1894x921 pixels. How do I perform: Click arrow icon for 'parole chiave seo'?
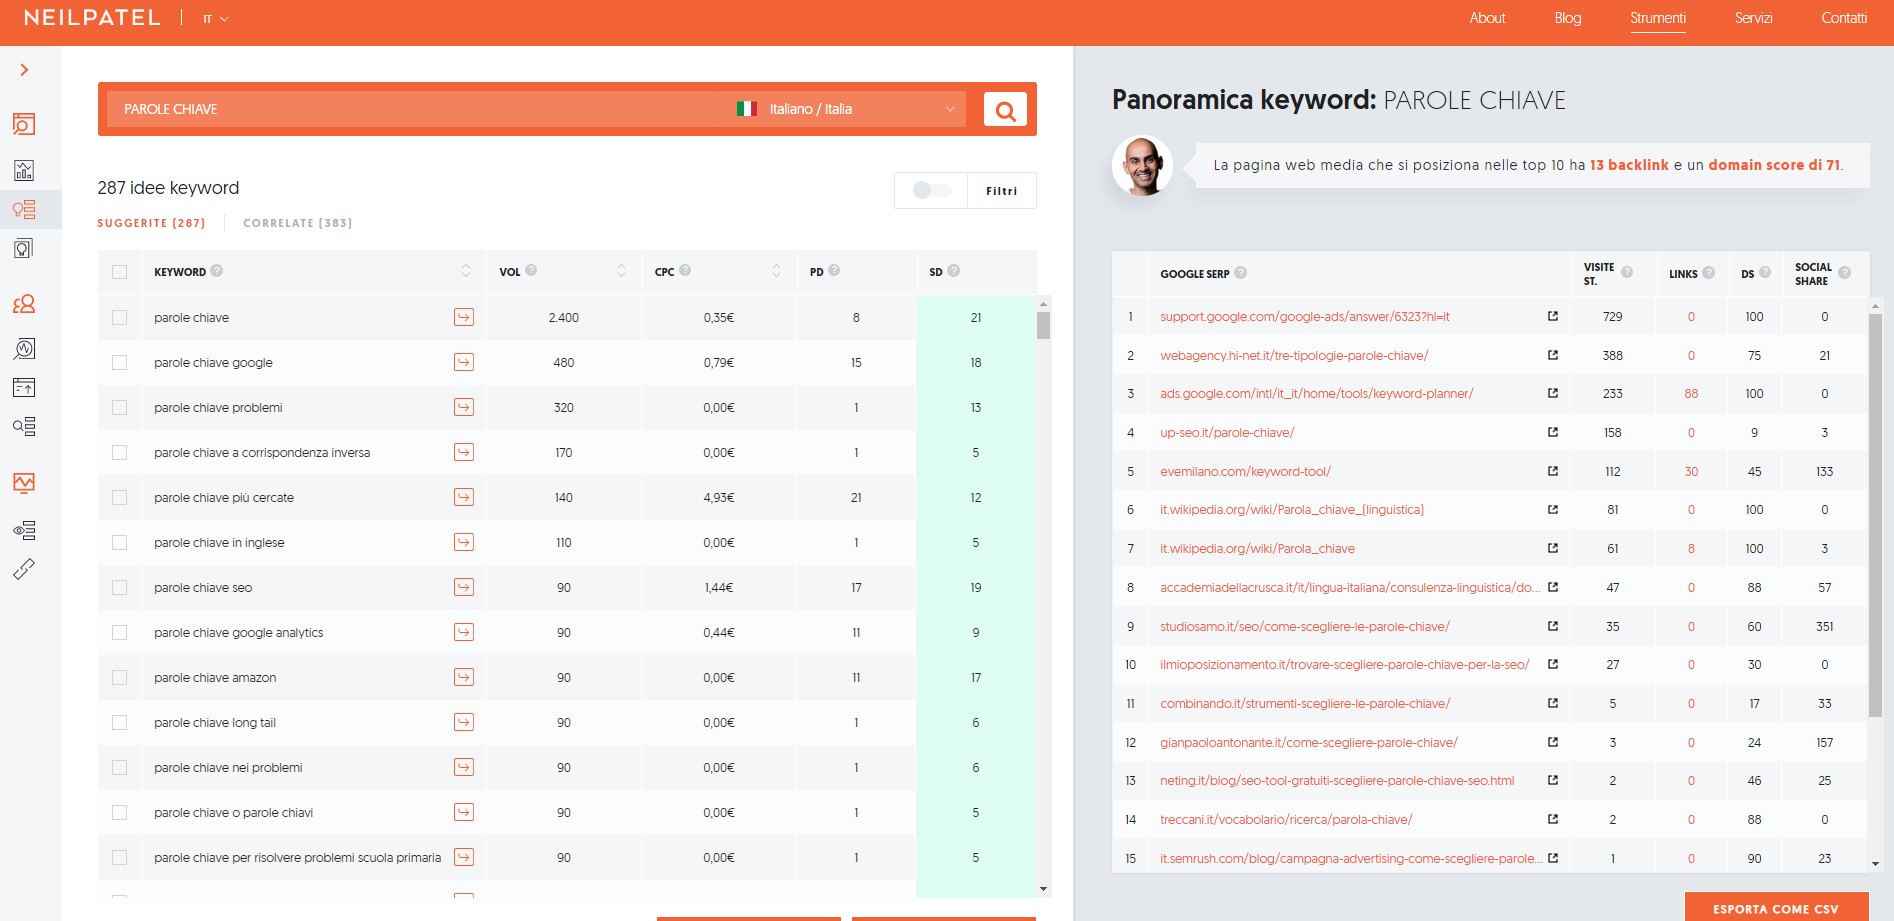click(464, 587)
